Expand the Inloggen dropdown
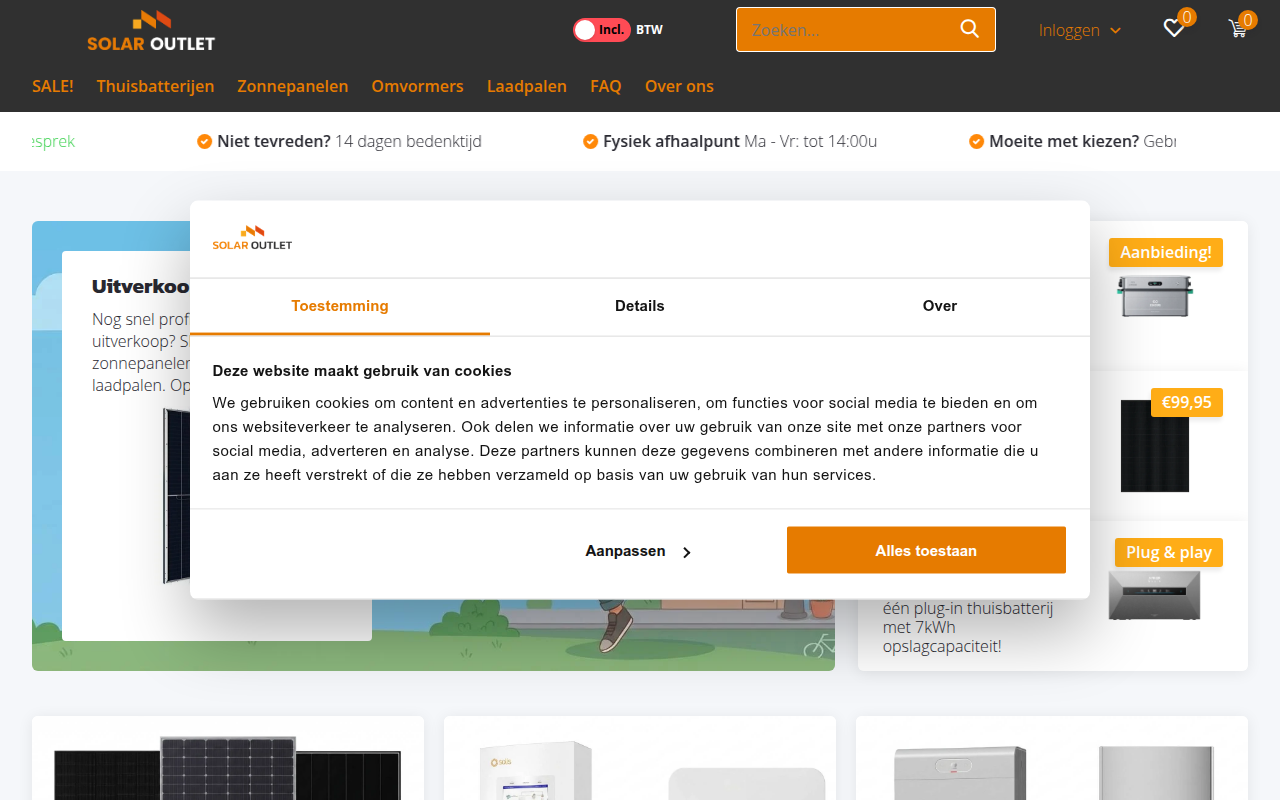 coord(1080,30)
